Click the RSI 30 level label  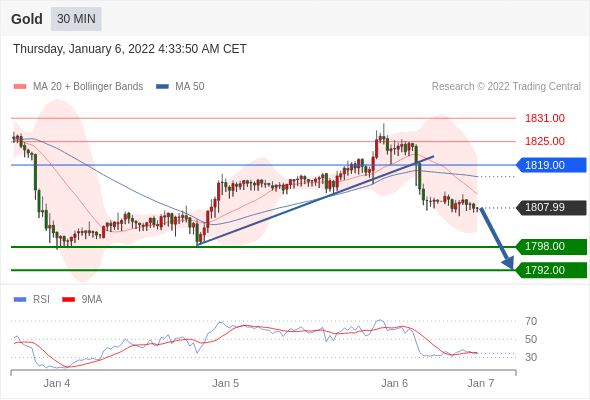tap(531, 357)
